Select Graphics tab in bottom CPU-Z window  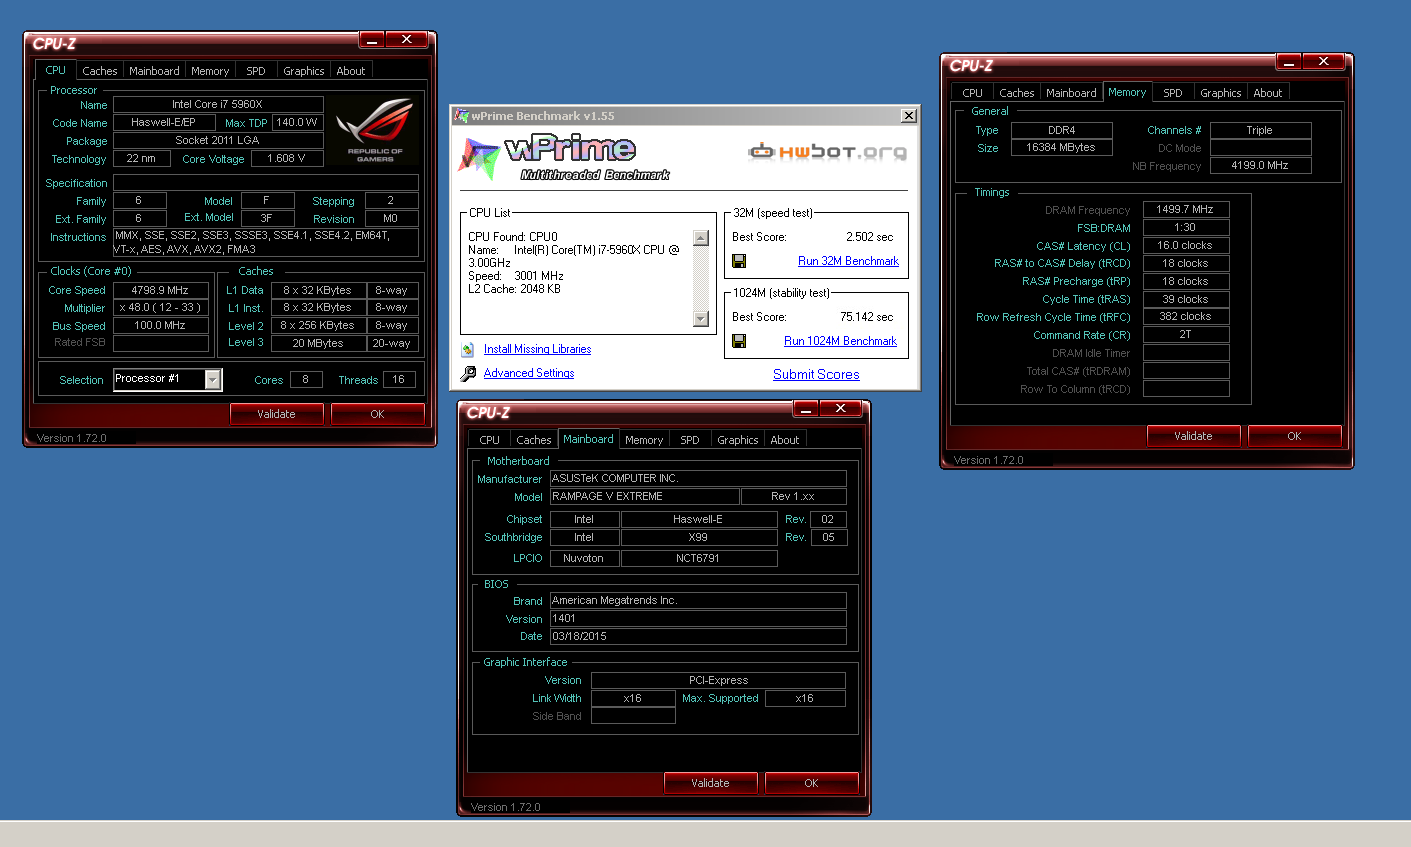tap(738, 440)
